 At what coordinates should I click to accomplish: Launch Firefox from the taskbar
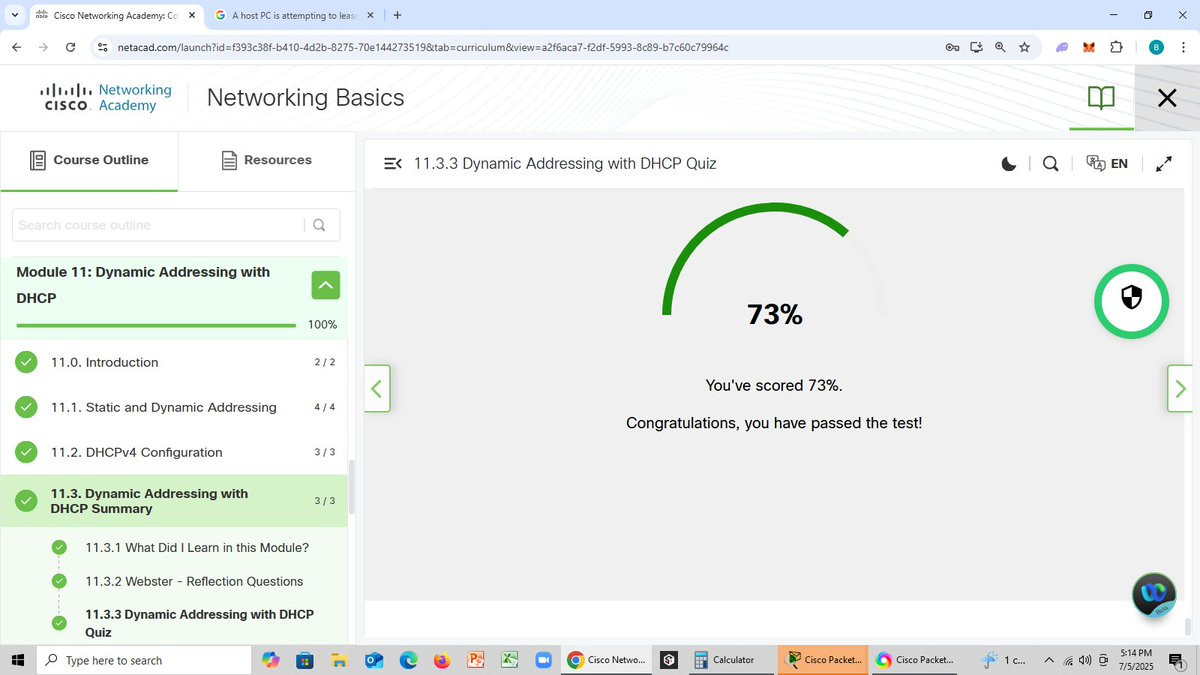(442, 660)
